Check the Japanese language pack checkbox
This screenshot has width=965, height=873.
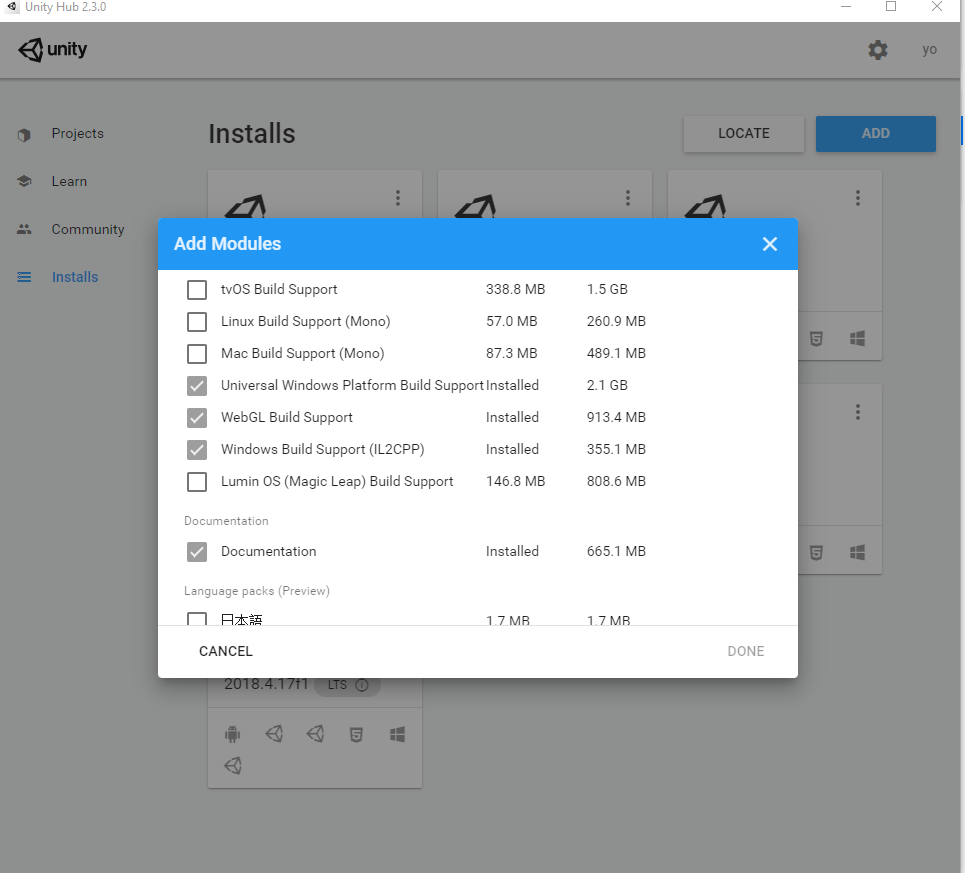[x=197, y=619]
